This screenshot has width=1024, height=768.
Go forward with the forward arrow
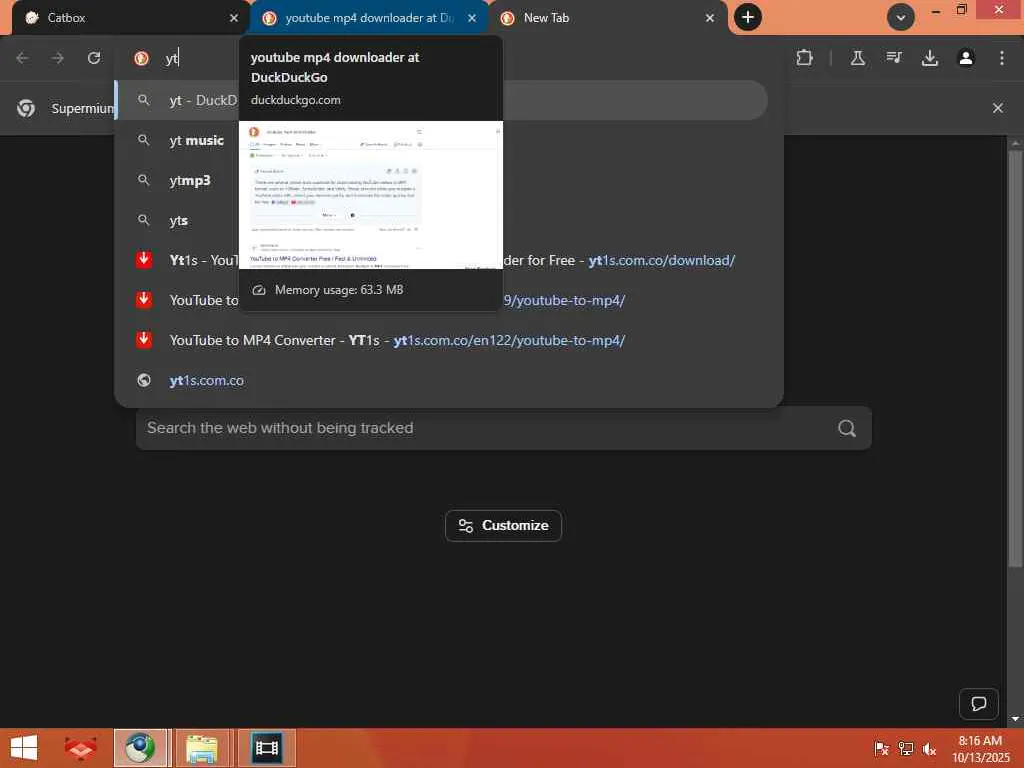58,58
